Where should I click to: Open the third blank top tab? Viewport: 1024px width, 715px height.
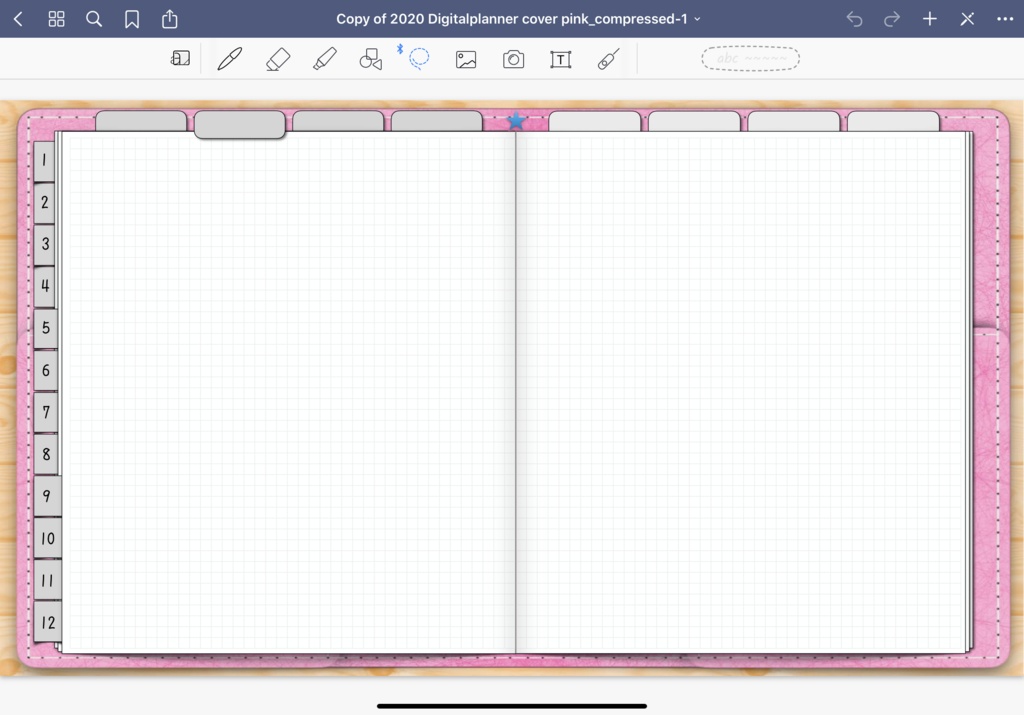pos(338,121)
